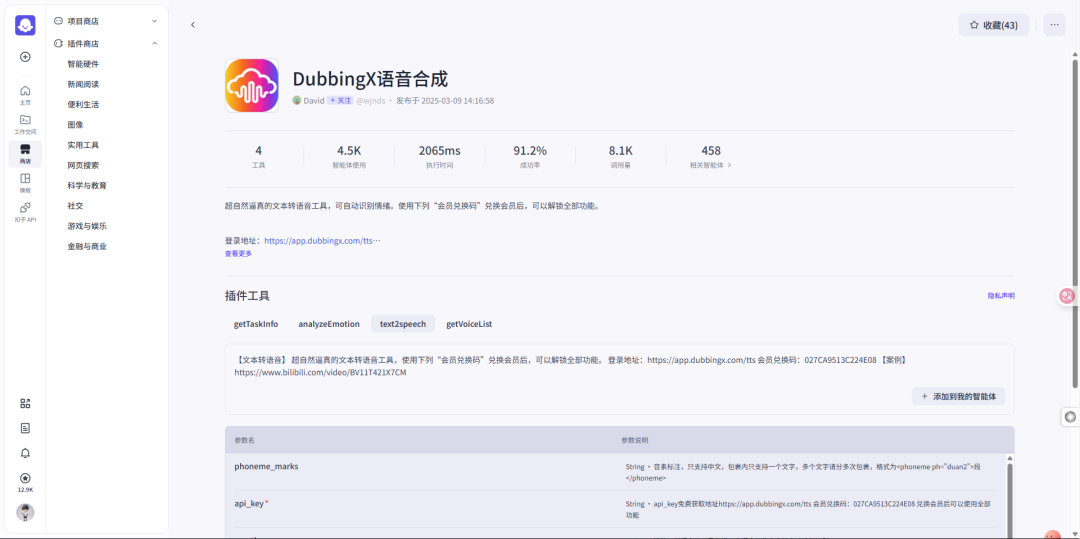Switch to the text2speech tab
This screenshot has height=539, width=1080.
[403, 324]
